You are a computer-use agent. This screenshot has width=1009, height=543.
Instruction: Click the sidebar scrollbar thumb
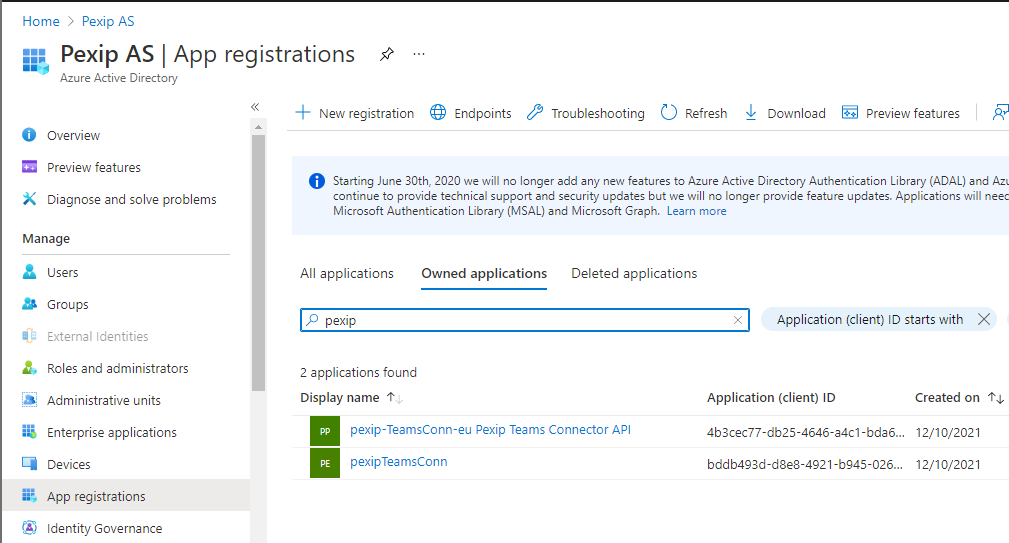(258, 262)
